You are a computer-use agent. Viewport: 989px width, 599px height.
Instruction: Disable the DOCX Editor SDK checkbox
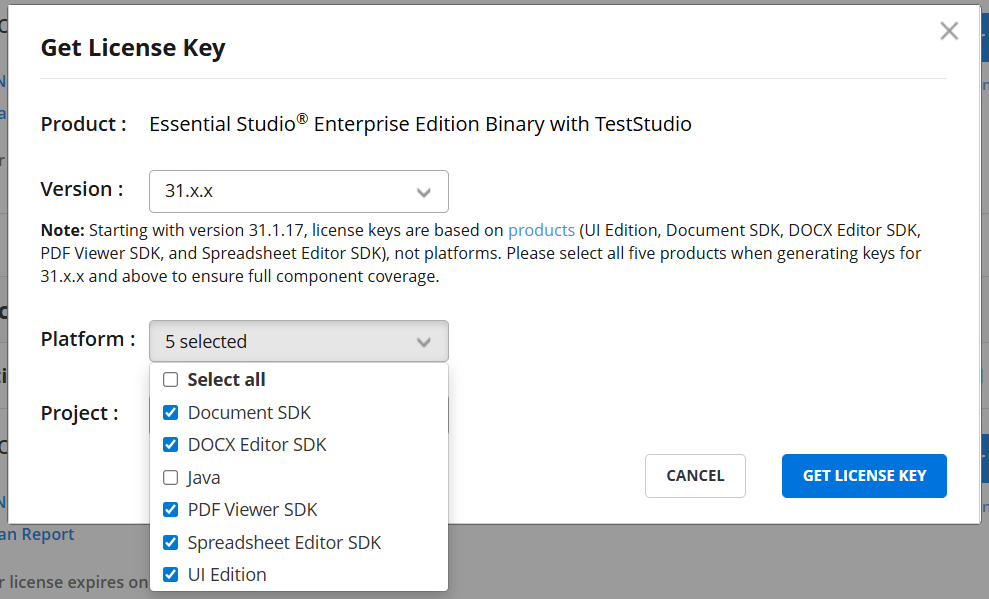[x=170, y=444]
